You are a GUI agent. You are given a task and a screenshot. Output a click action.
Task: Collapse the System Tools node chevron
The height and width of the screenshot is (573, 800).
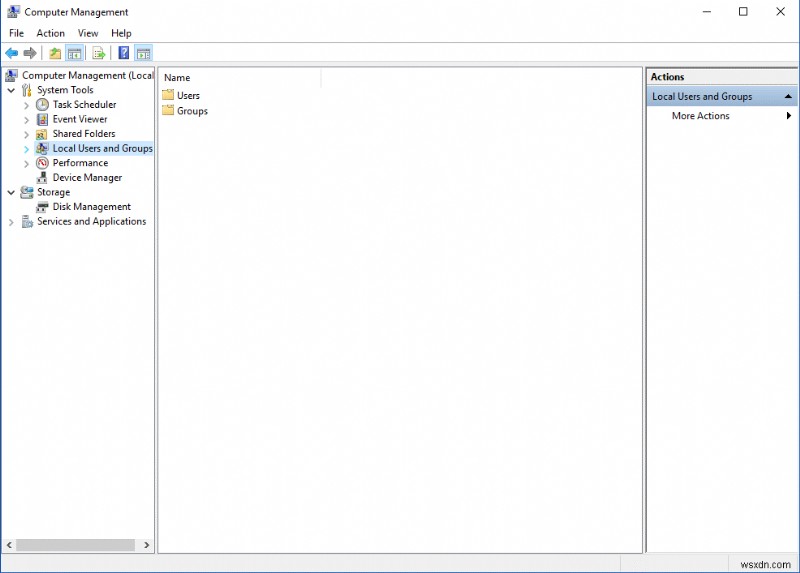pyautogui.click(x=11, y=90)
